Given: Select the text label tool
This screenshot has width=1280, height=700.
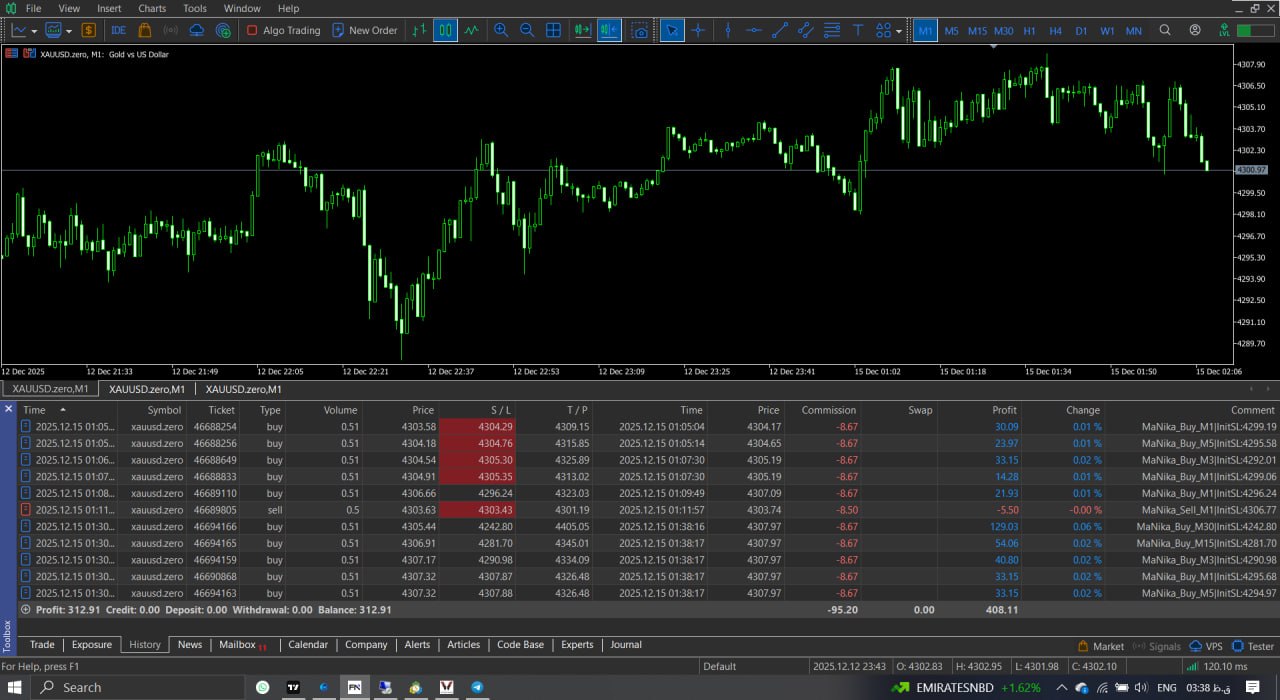Looking at the screenshot, I should [x=857, y=30].
